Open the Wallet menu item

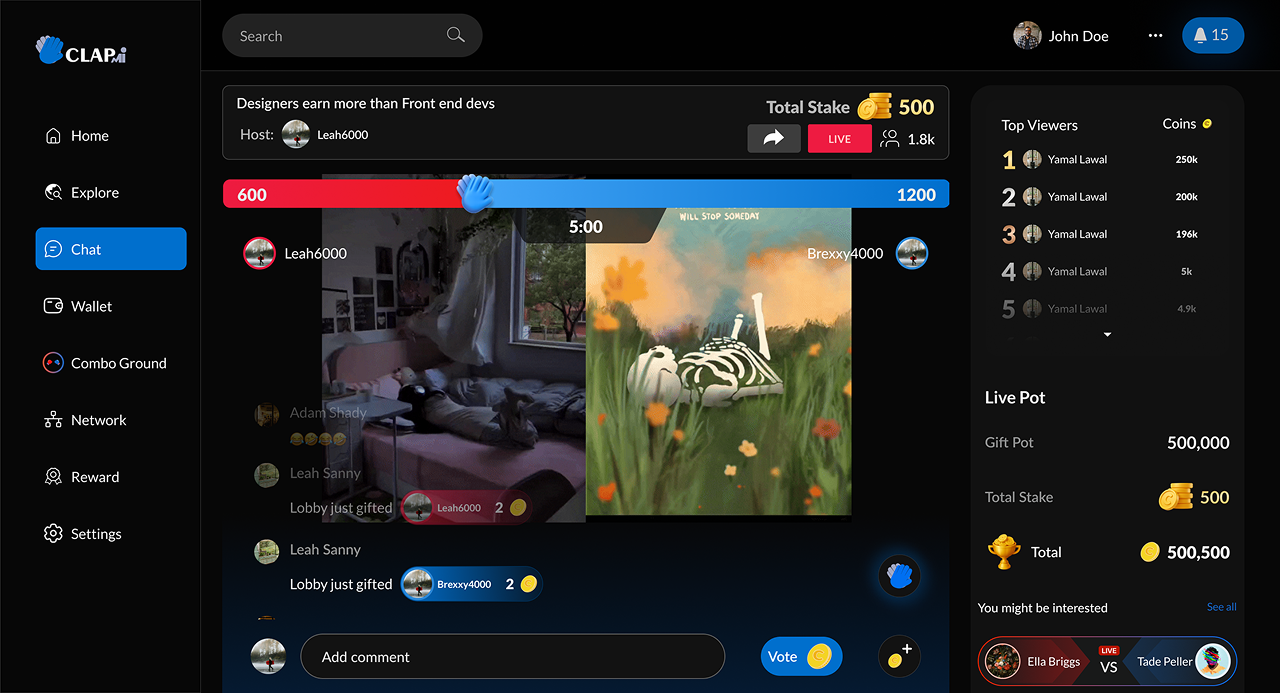click(91, 307)
